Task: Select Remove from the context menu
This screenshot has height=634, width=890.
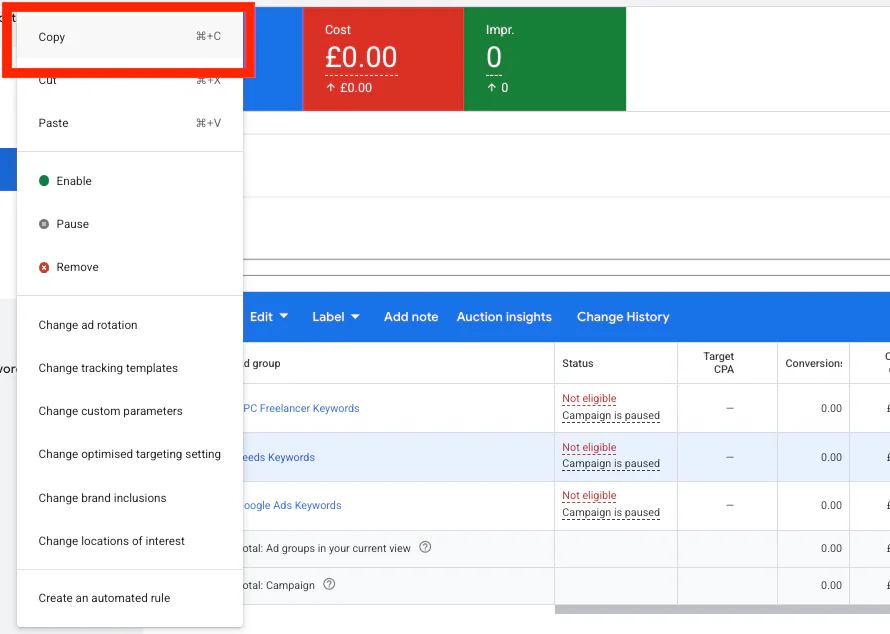Action: tap(130, 267)
